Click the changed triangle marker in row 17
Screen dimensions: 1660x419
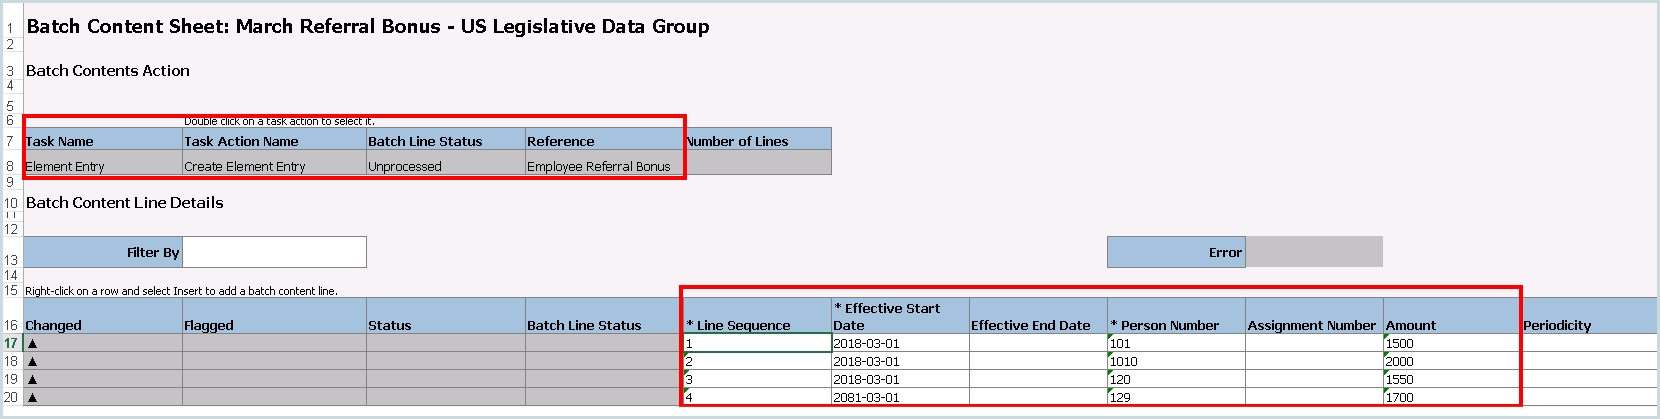coord(32,343)
